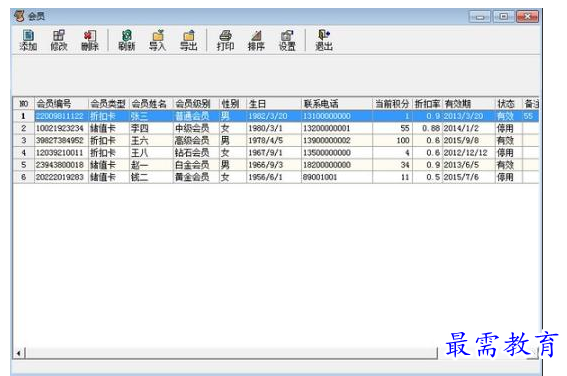Click the phone cell 18200000000
Viewport: 567px width, 376px height.
(x=337, y=165)
